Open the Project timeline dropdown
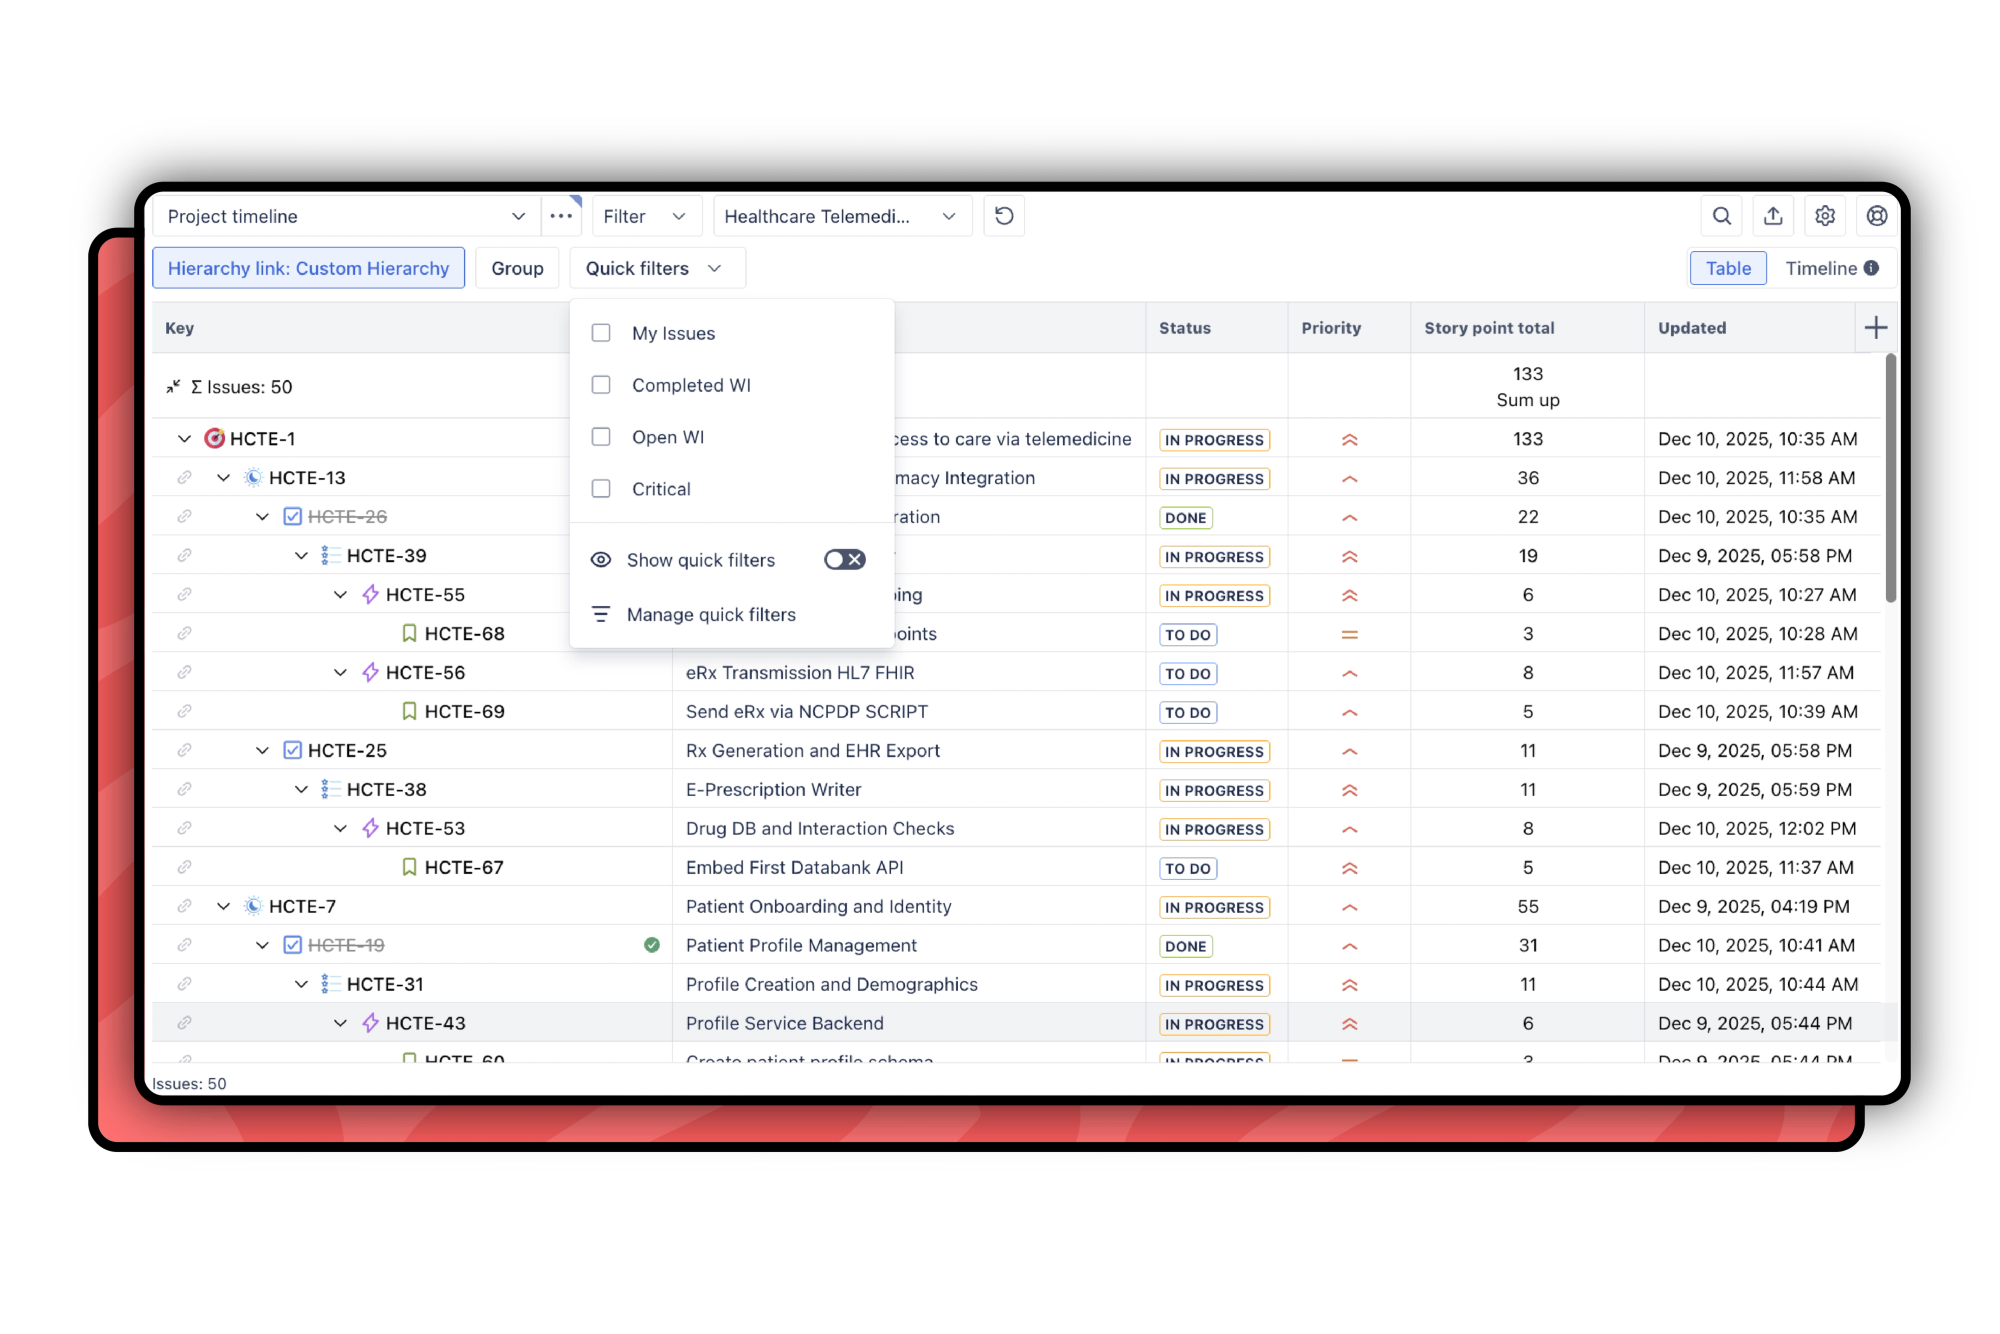Screen dimensions: 2000x1334 point(346,216)
